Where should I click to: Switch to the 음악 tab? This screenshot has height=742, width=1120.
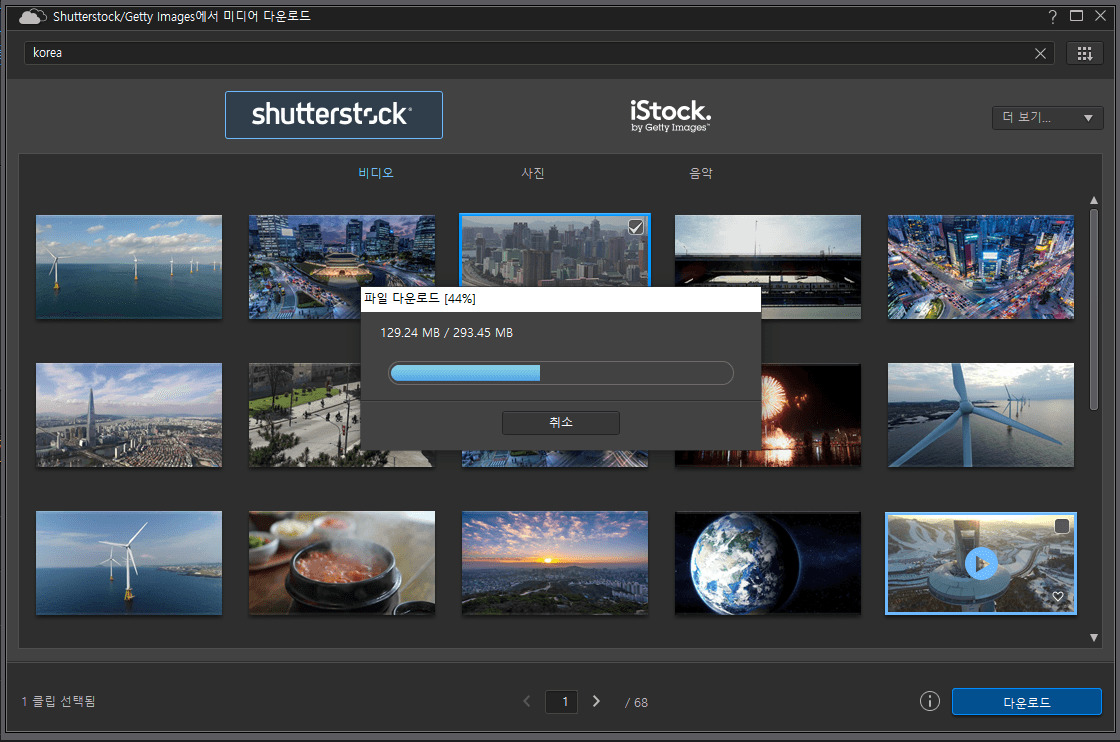tap(701, 173)
